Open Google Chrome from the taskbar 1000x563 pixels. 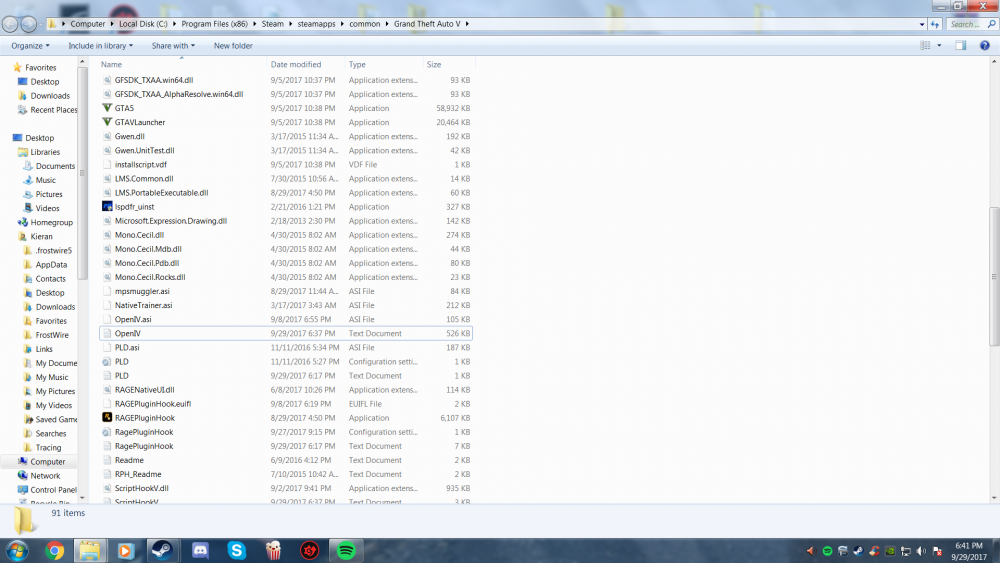(54, 550)
